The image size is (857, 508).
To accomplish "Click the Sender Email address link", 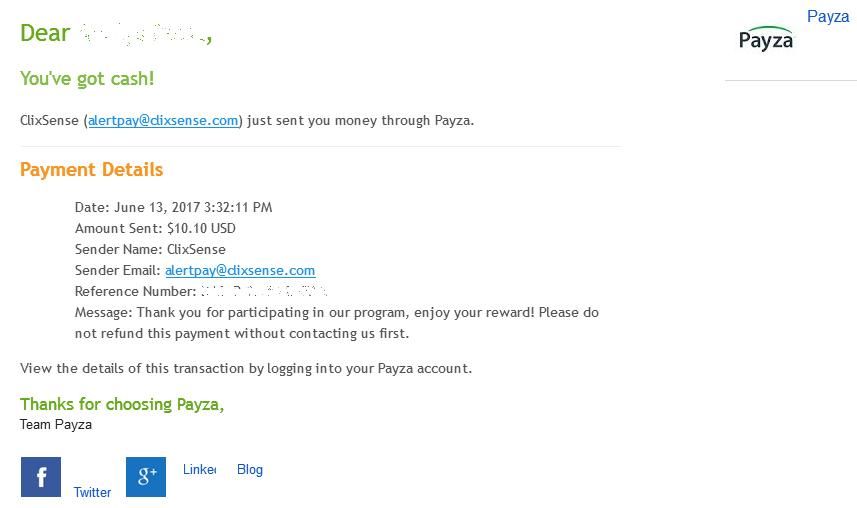I will (240, 270).
